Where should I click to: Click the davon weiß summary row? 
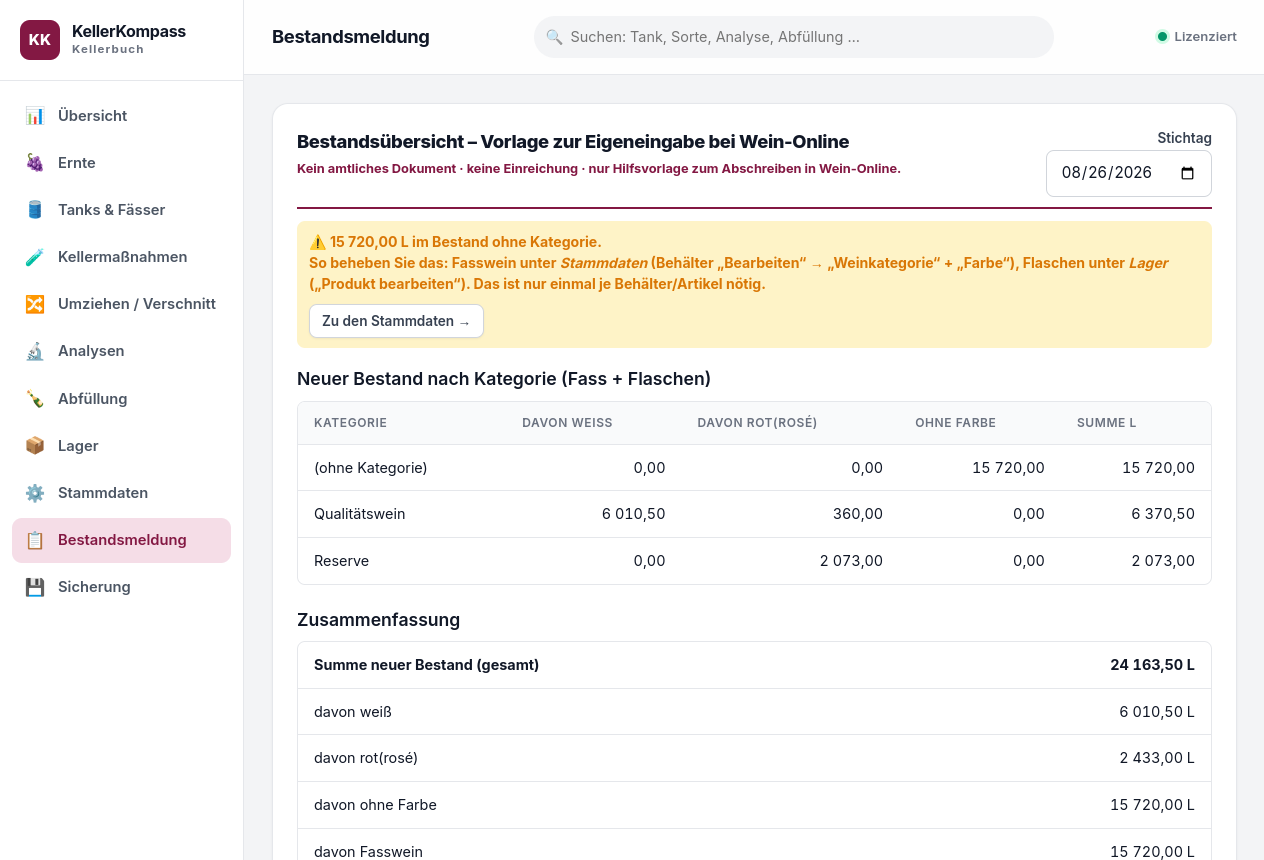tap(754, 712)
